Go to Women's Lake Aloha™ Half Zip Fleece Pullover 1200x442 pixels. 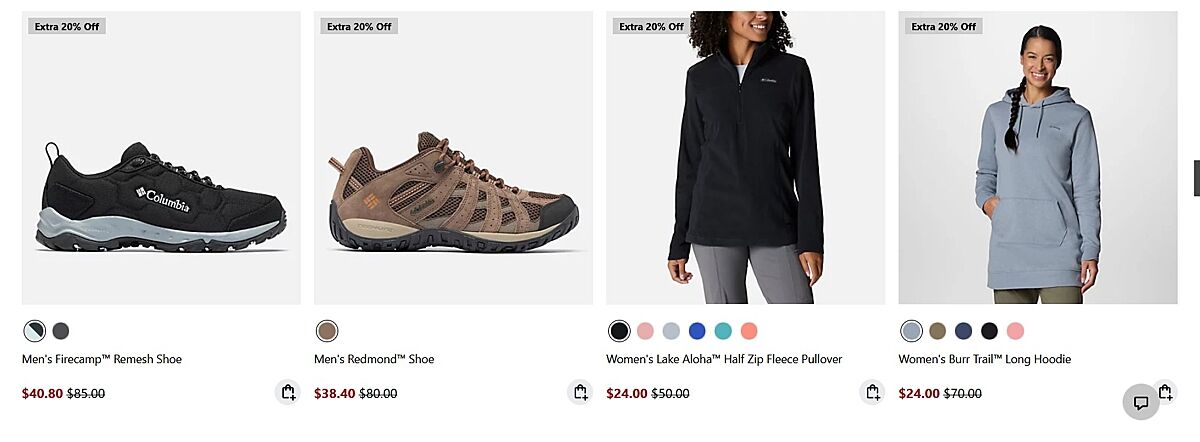[724, 359]
